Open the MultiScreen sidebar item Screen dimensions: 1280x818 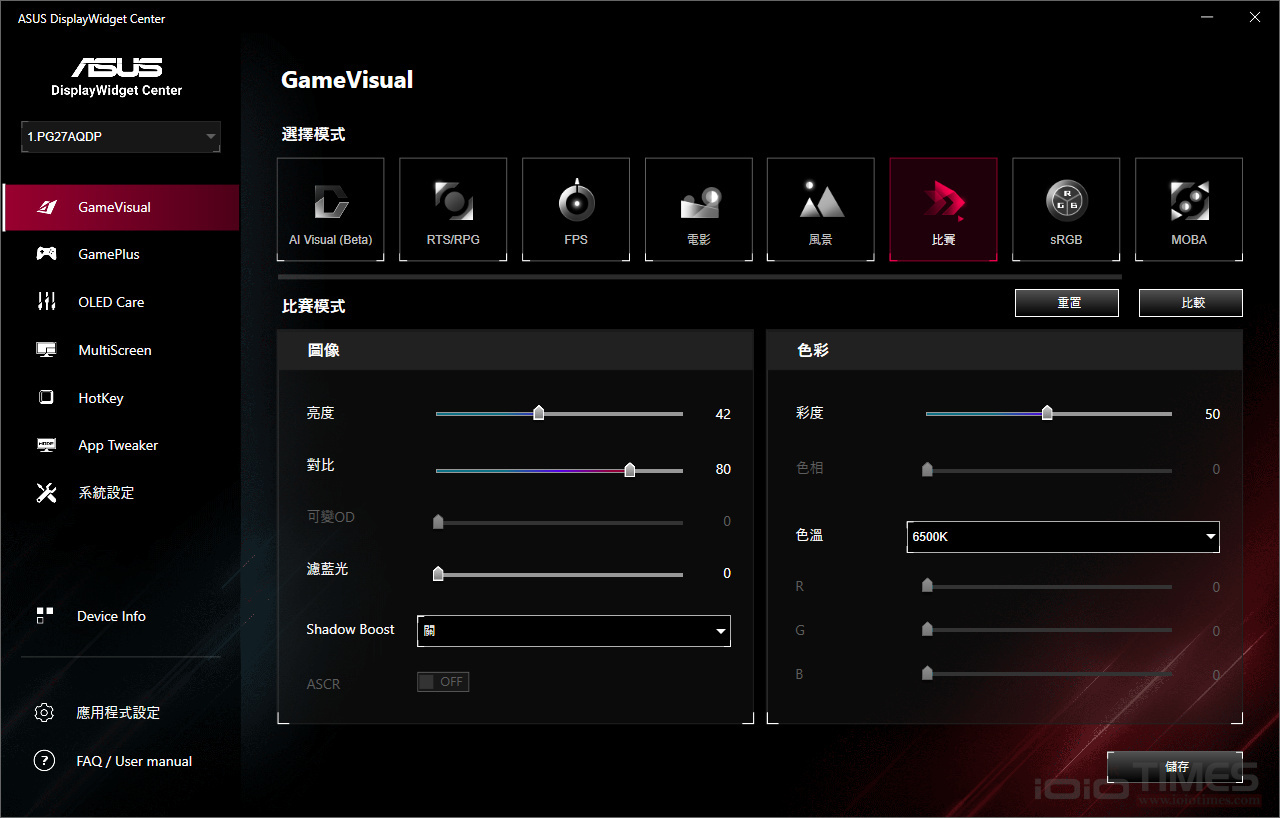click(115, 350)
